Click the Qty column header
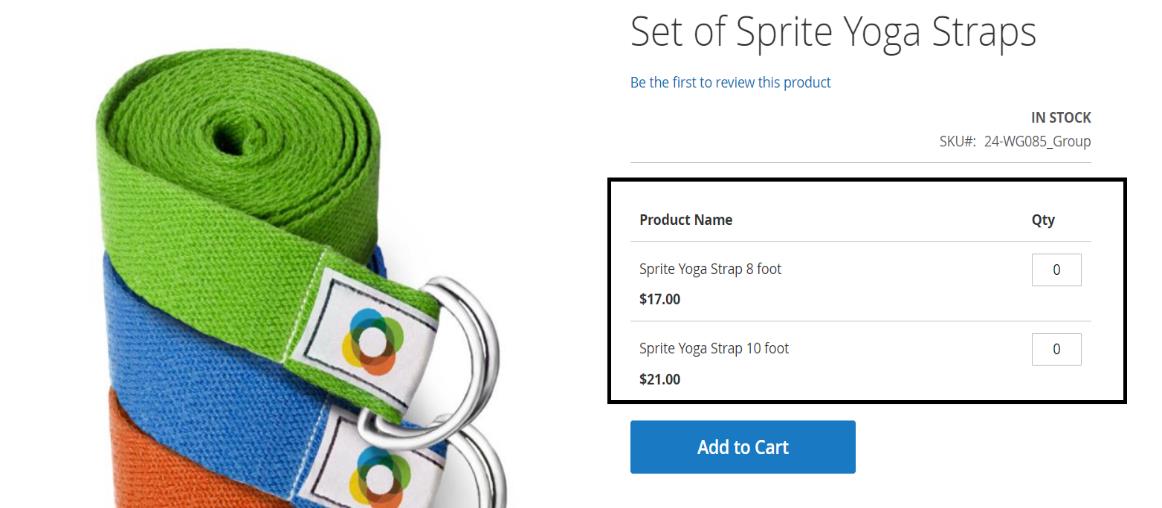The height and width of the screenshot is (508, 1162). [1043, 220]
